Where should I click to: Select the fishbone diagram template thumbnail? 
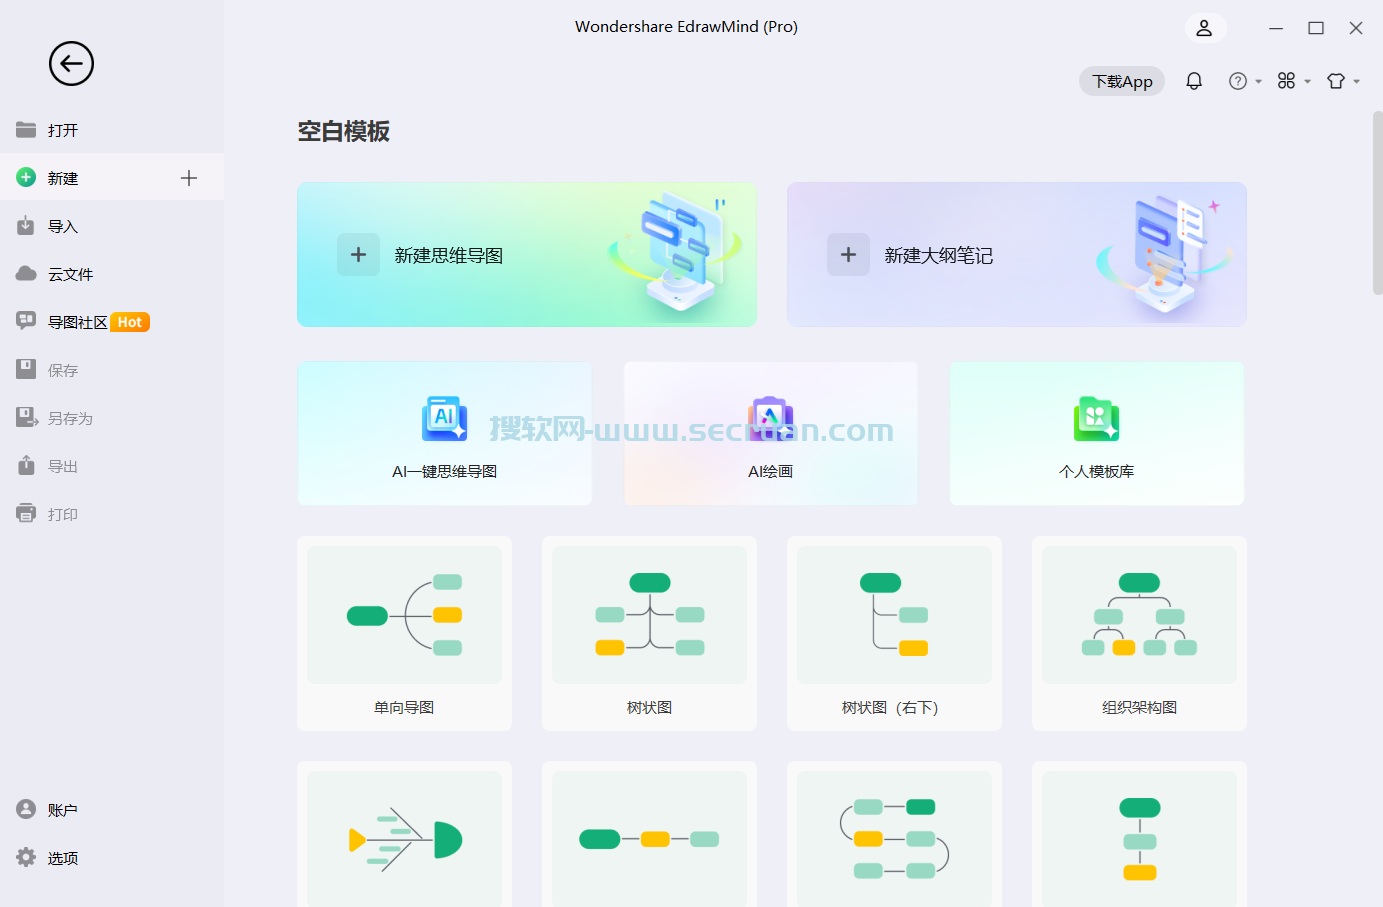(x=404, y=839)
